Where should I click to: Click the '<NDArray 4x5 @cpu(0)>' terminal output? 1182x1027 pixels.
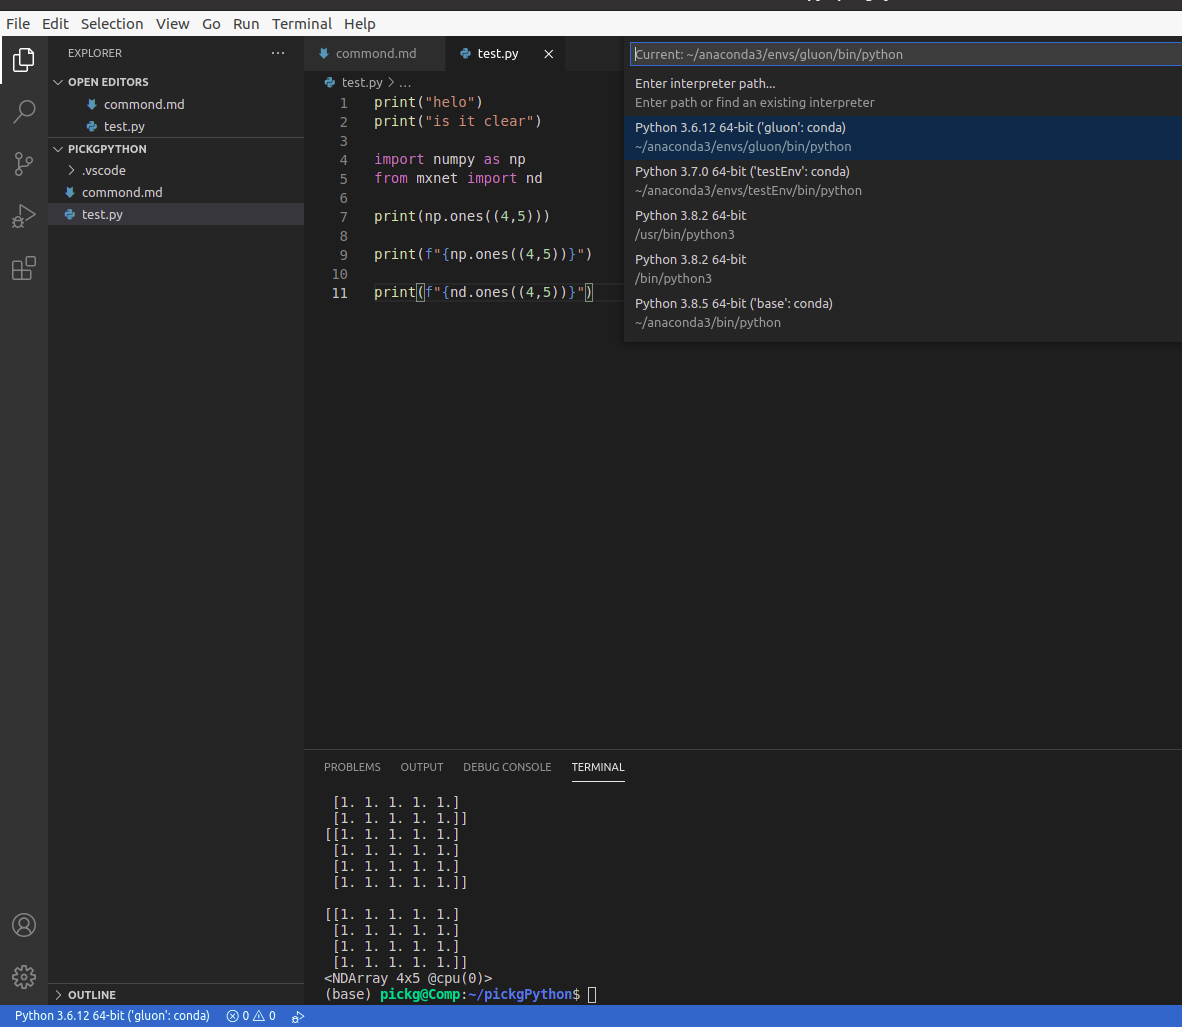(x=408, y=979)
